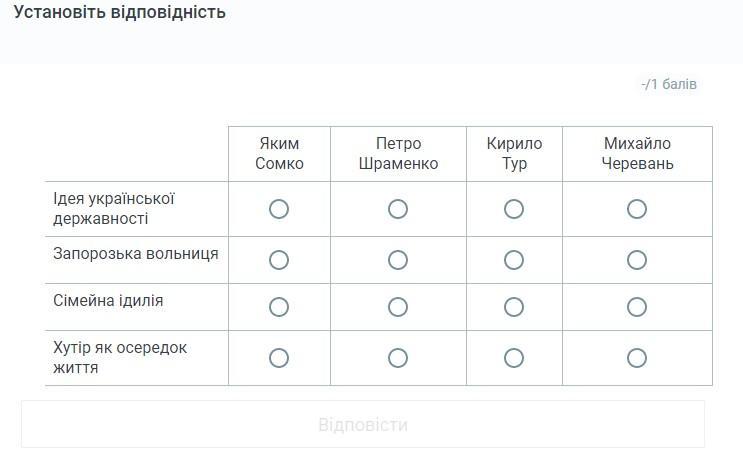Click the Установіть відповідність heading

(120, 13)
